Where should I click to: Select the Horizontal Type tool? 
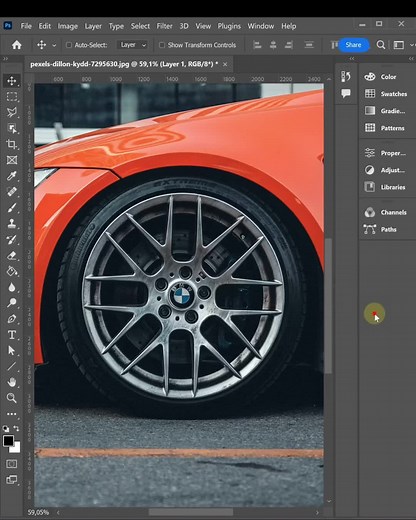coord(12,335)
